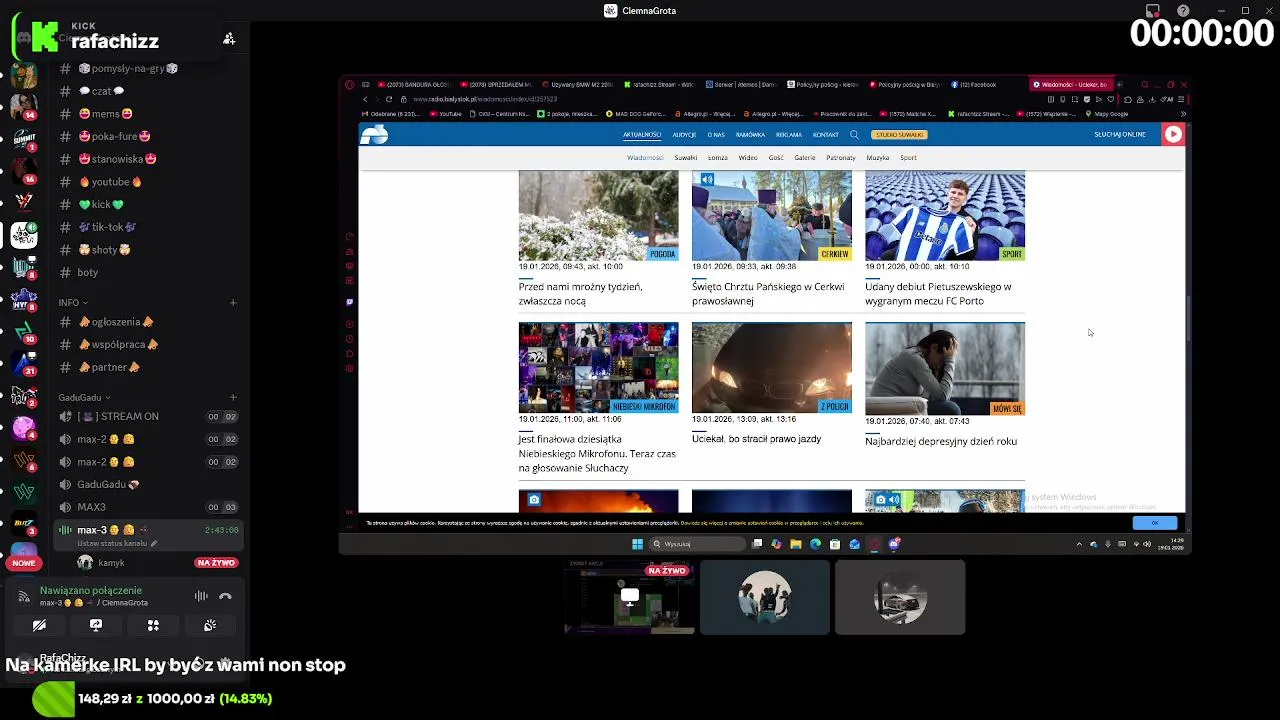The height and width of the screenshot is (720, 1280).
Task: Open the soundboard button
Action: 210,625
